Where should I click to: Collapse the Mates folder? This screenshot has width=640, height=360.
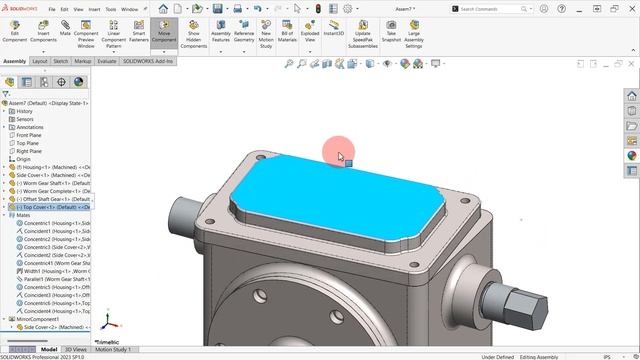[4, 215]
